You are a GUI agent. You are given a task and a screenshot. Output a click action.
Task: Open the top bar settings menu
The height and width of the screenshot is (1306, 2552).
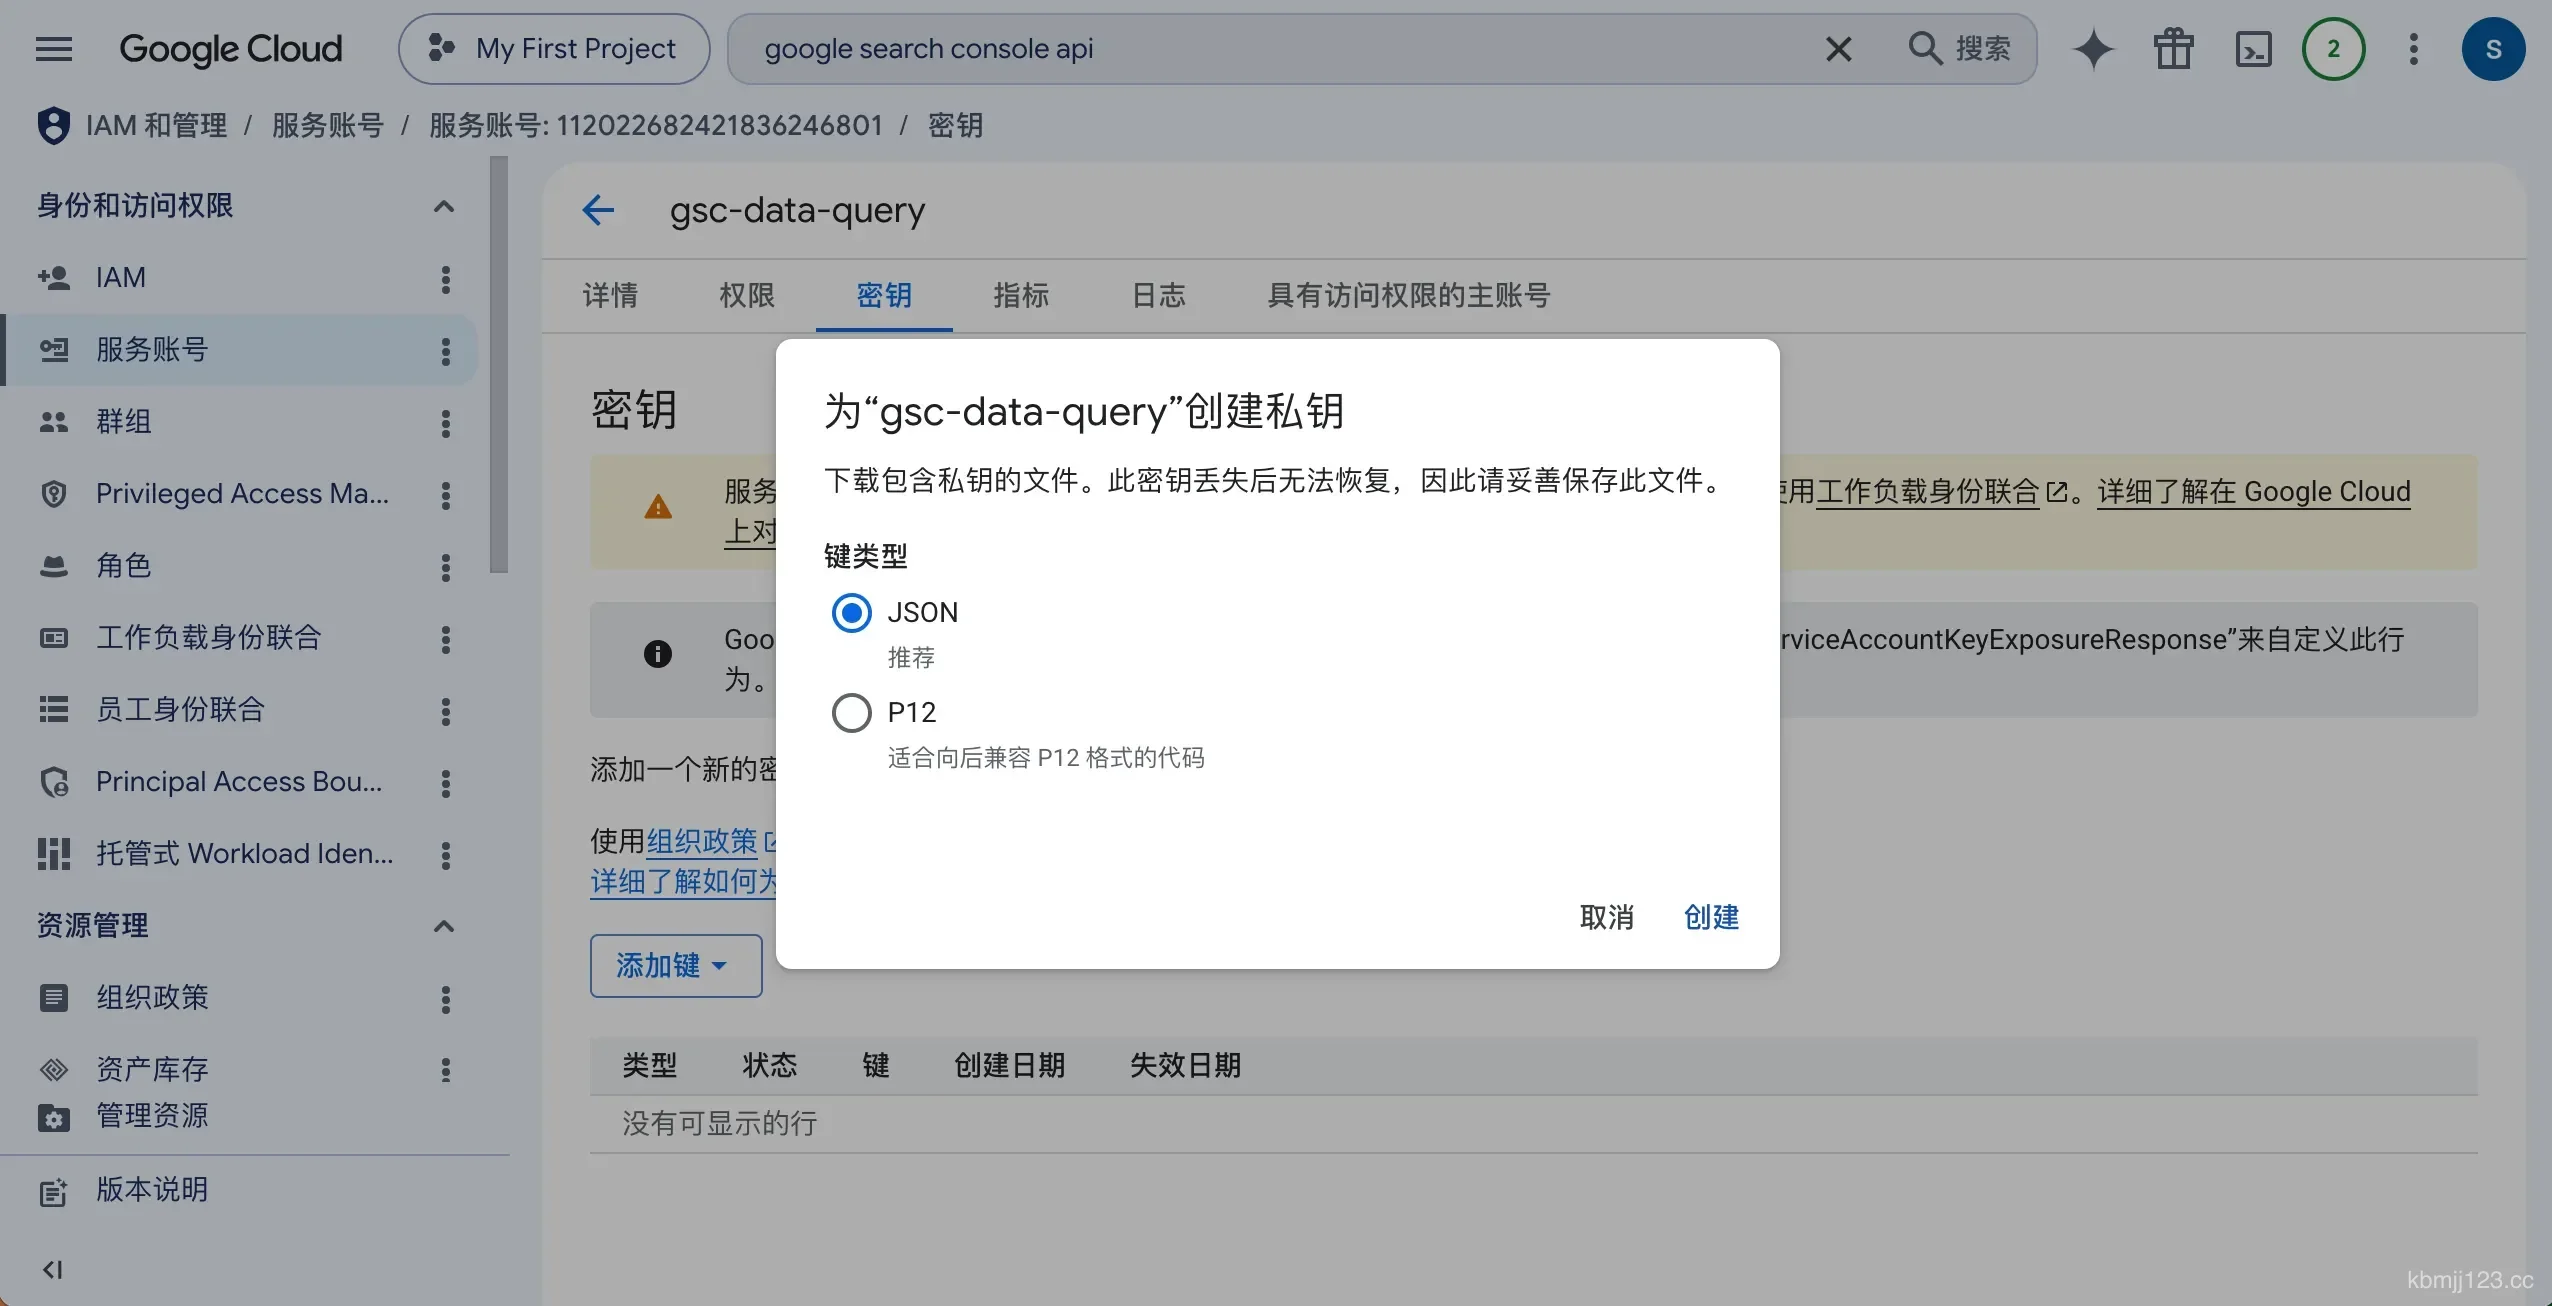(2413, 48)
